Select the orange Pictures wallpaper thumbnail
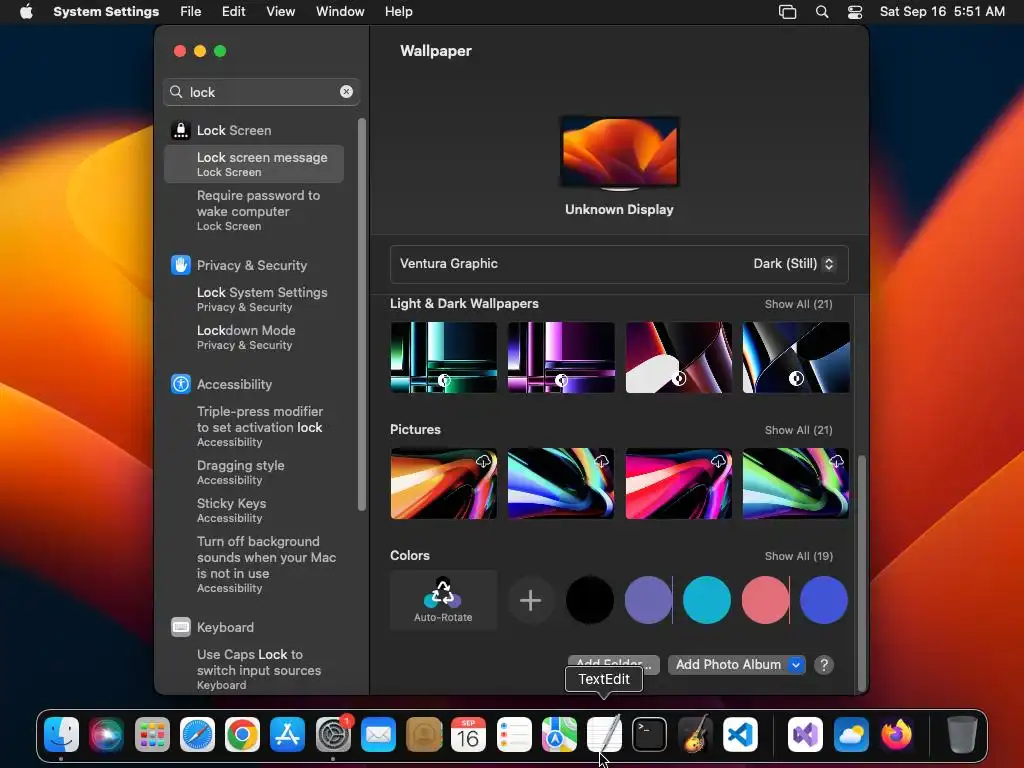The image size is (1024, 768). point(443,484)
